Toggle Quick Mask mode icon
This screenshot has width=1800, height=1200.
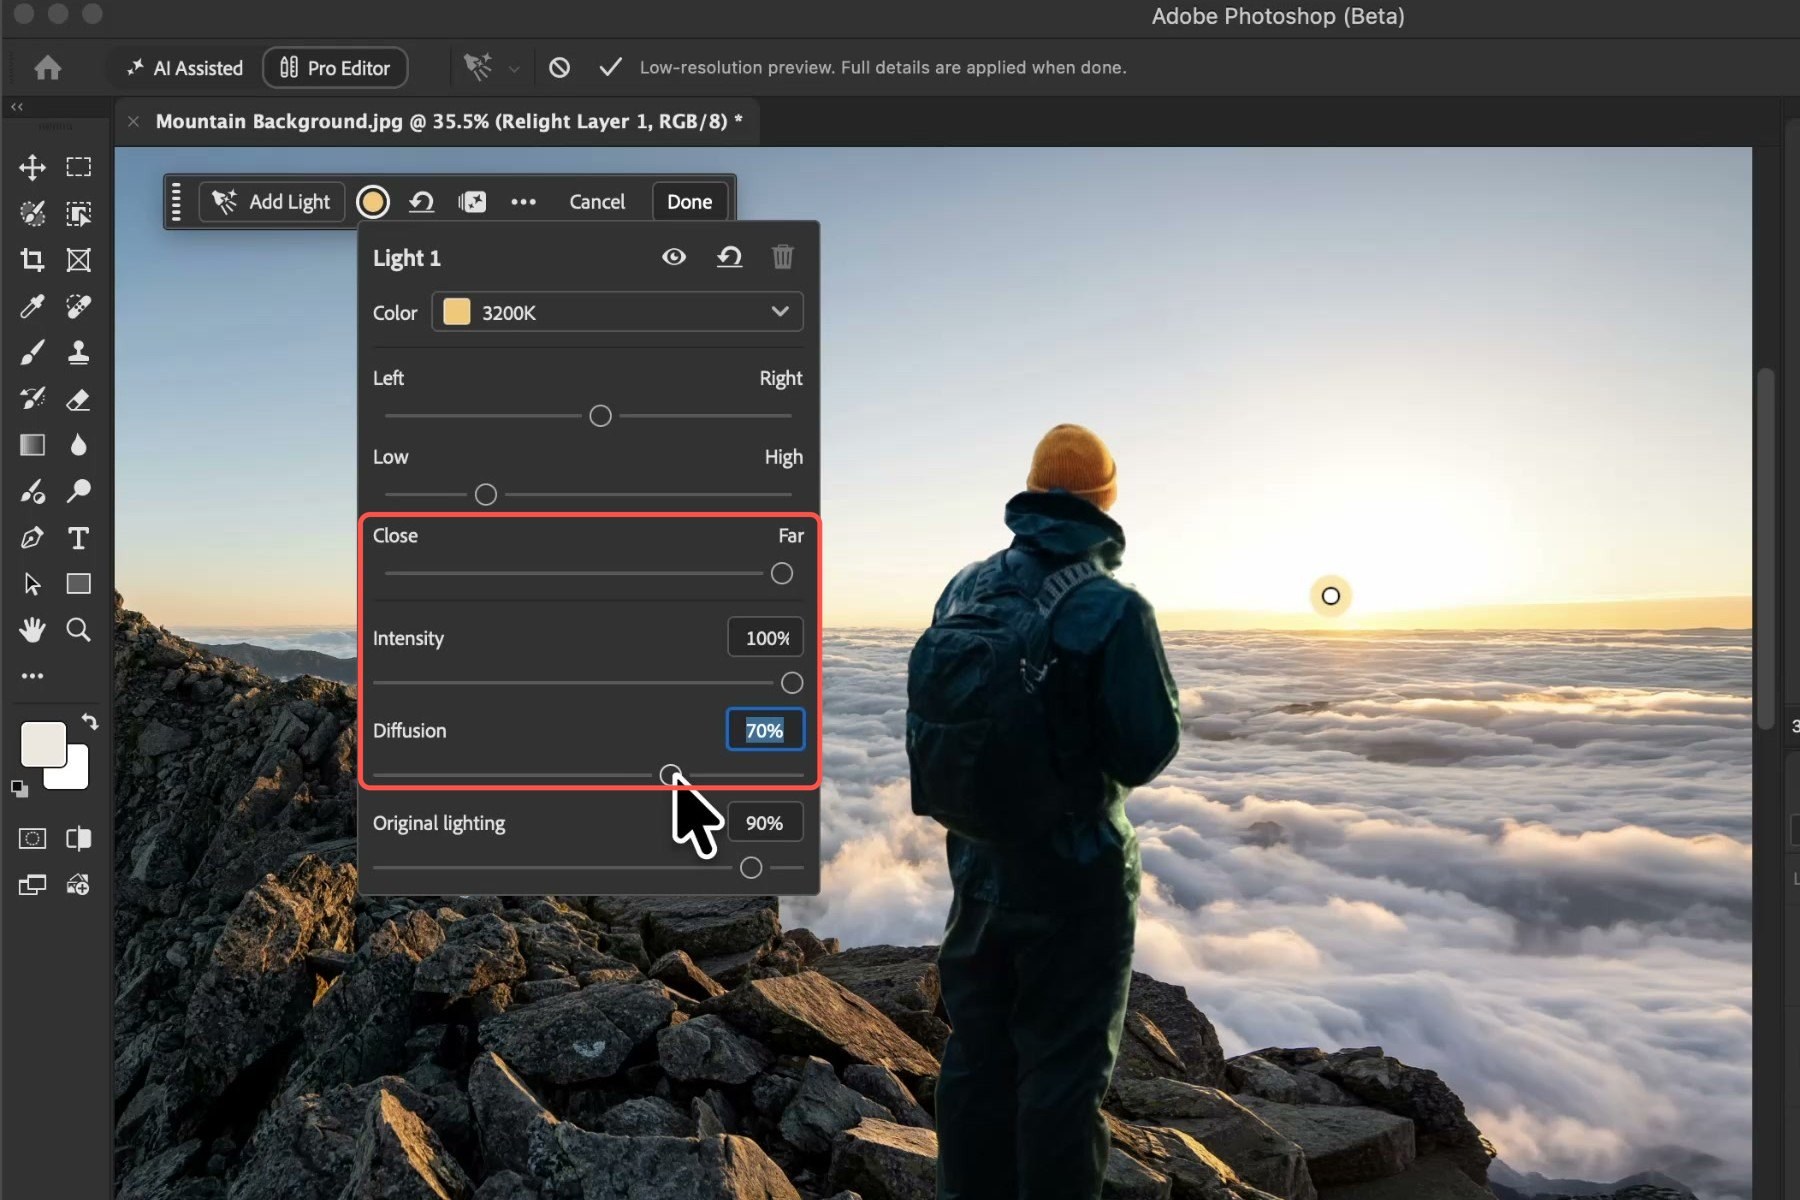32,838
